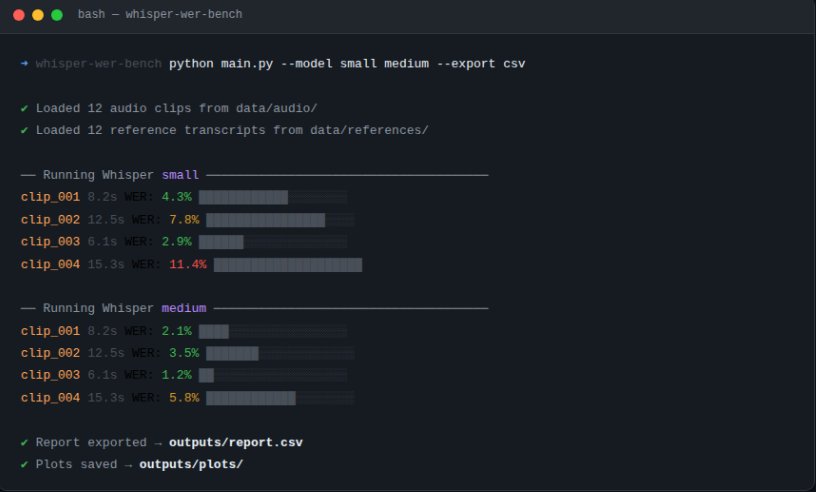Click the 'Running Whisper small' section header
This screenshot has width=816, height=492.
(254, 175)
